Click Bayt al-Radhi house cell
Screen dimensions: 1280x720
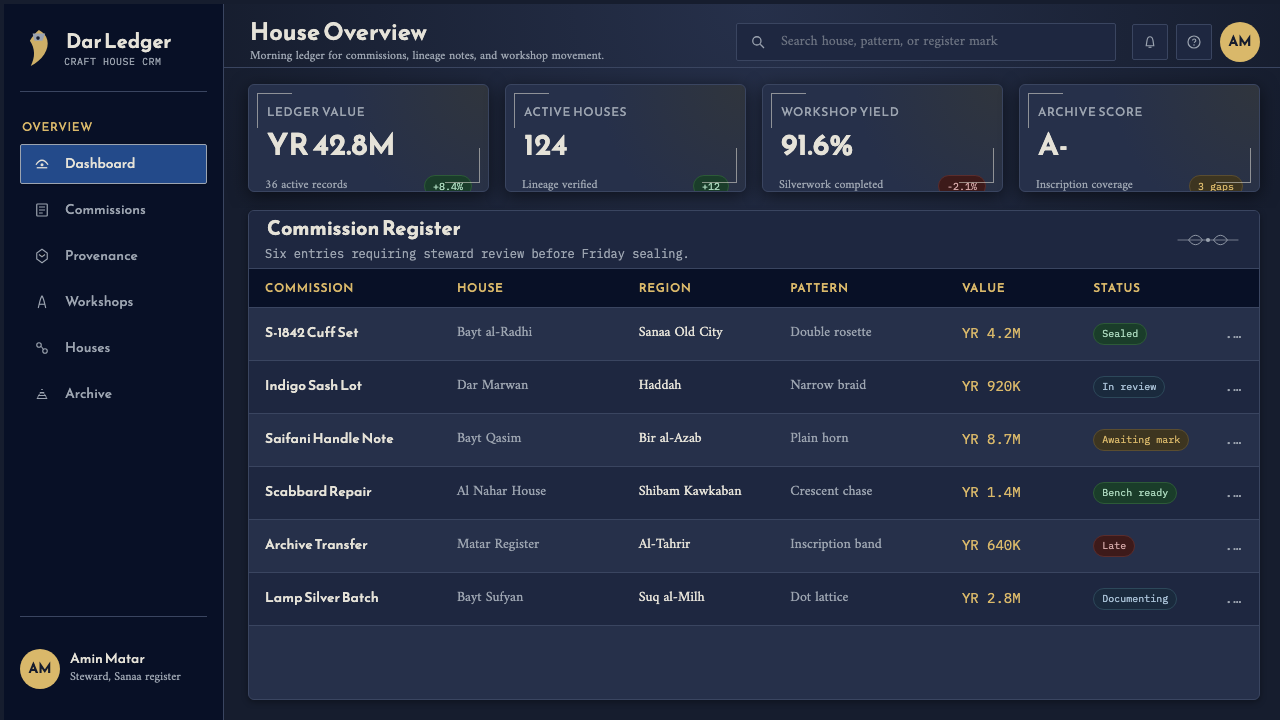pyautogui.click(x=494, y=332)
